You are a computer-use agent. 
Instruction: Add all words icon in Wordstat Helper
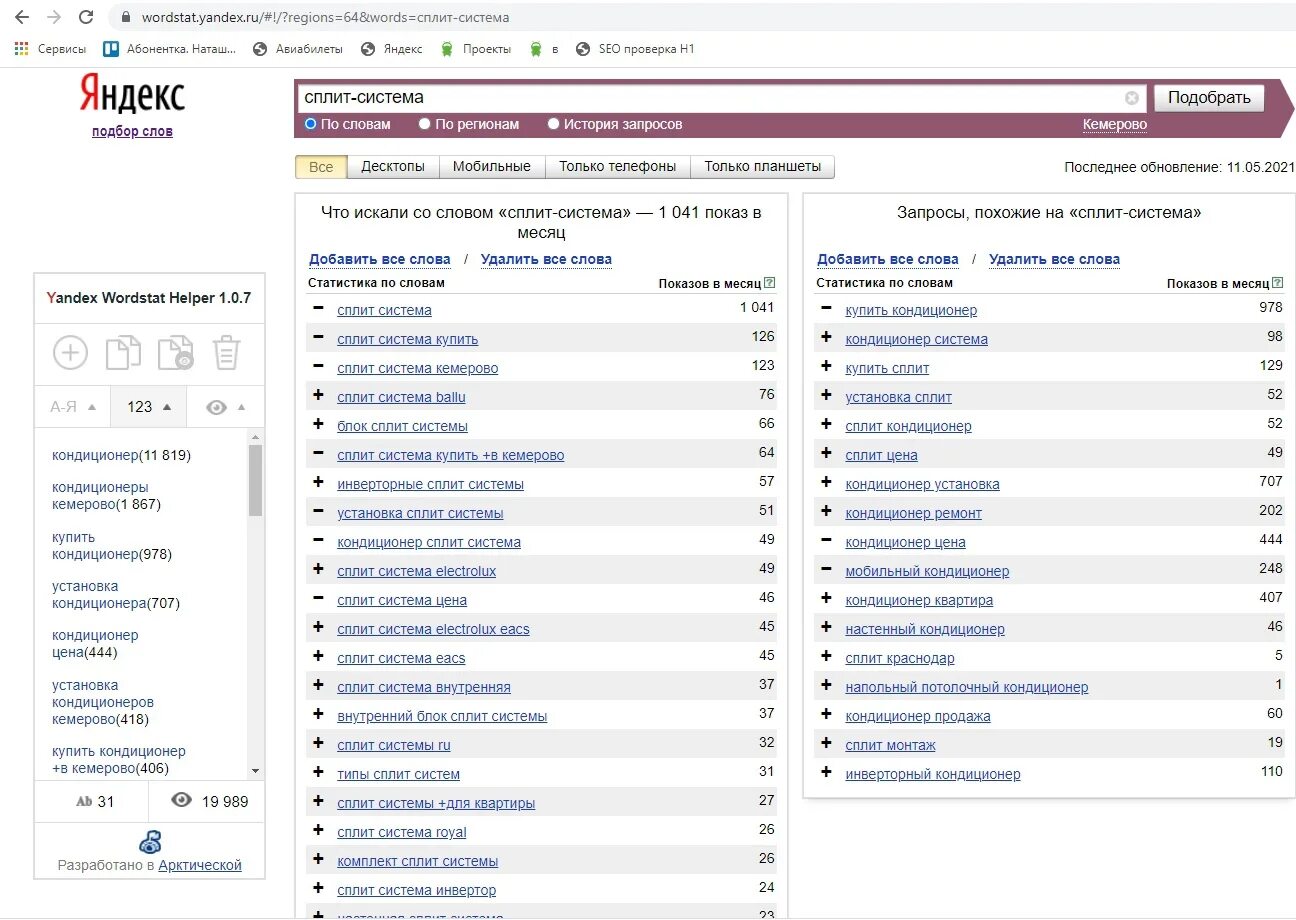70,353
